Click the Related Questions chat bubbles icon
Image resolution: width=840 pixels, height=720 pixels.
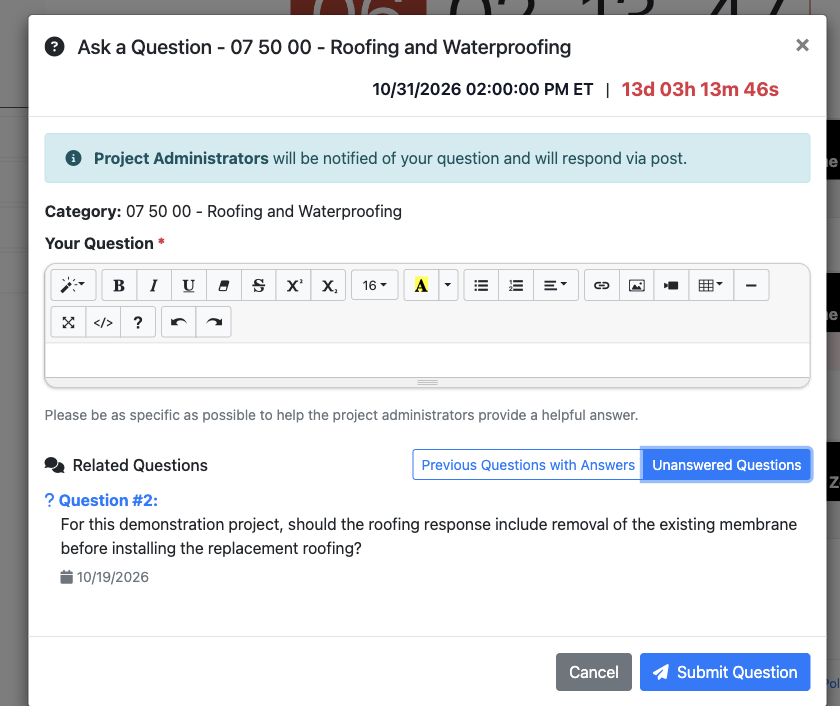click(55, 465)
